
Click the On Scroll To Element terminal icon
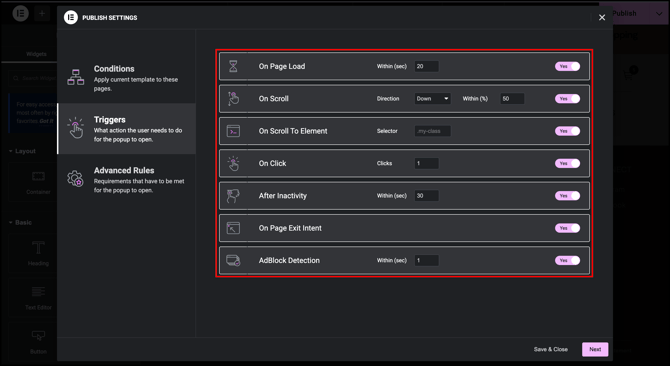233,131
